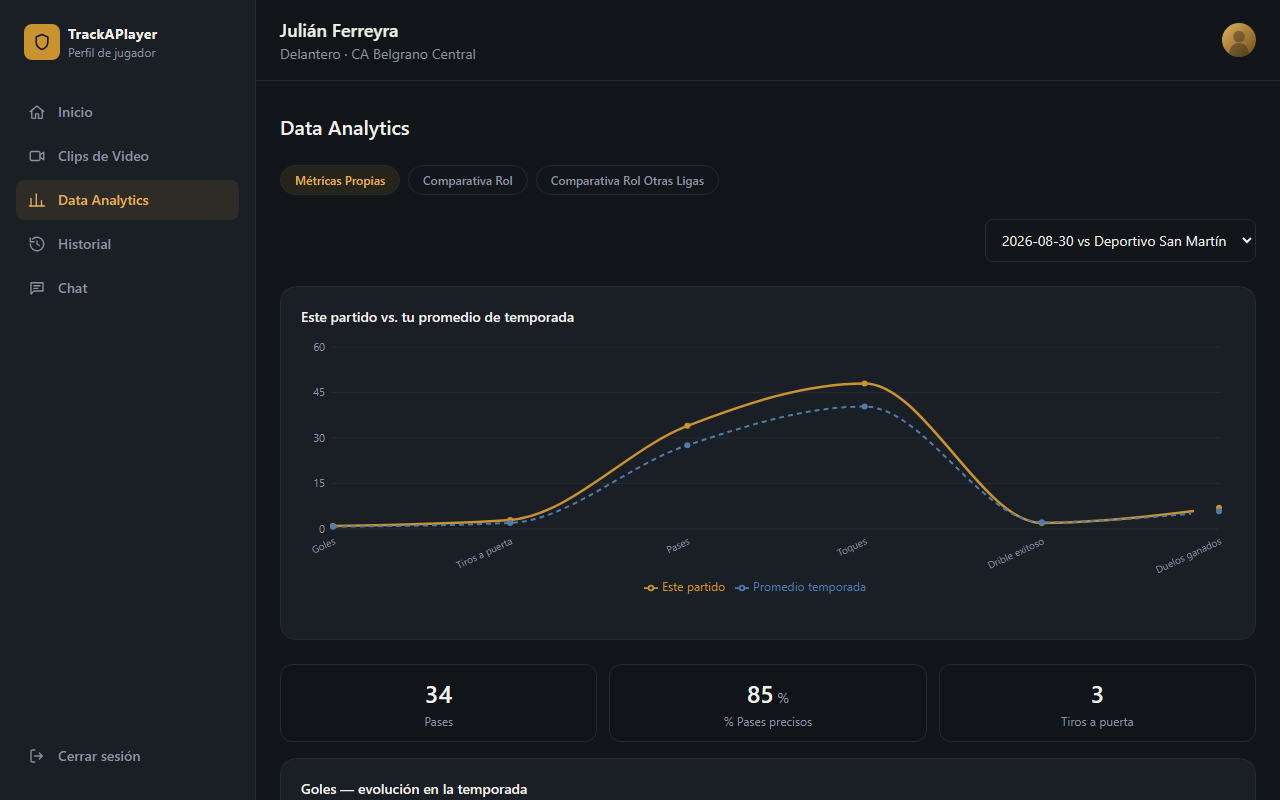The height and width of the screenshot is (800, 1280).
Task: Click the Cerrar sesión logout icon
Action: tap(37, 756)
